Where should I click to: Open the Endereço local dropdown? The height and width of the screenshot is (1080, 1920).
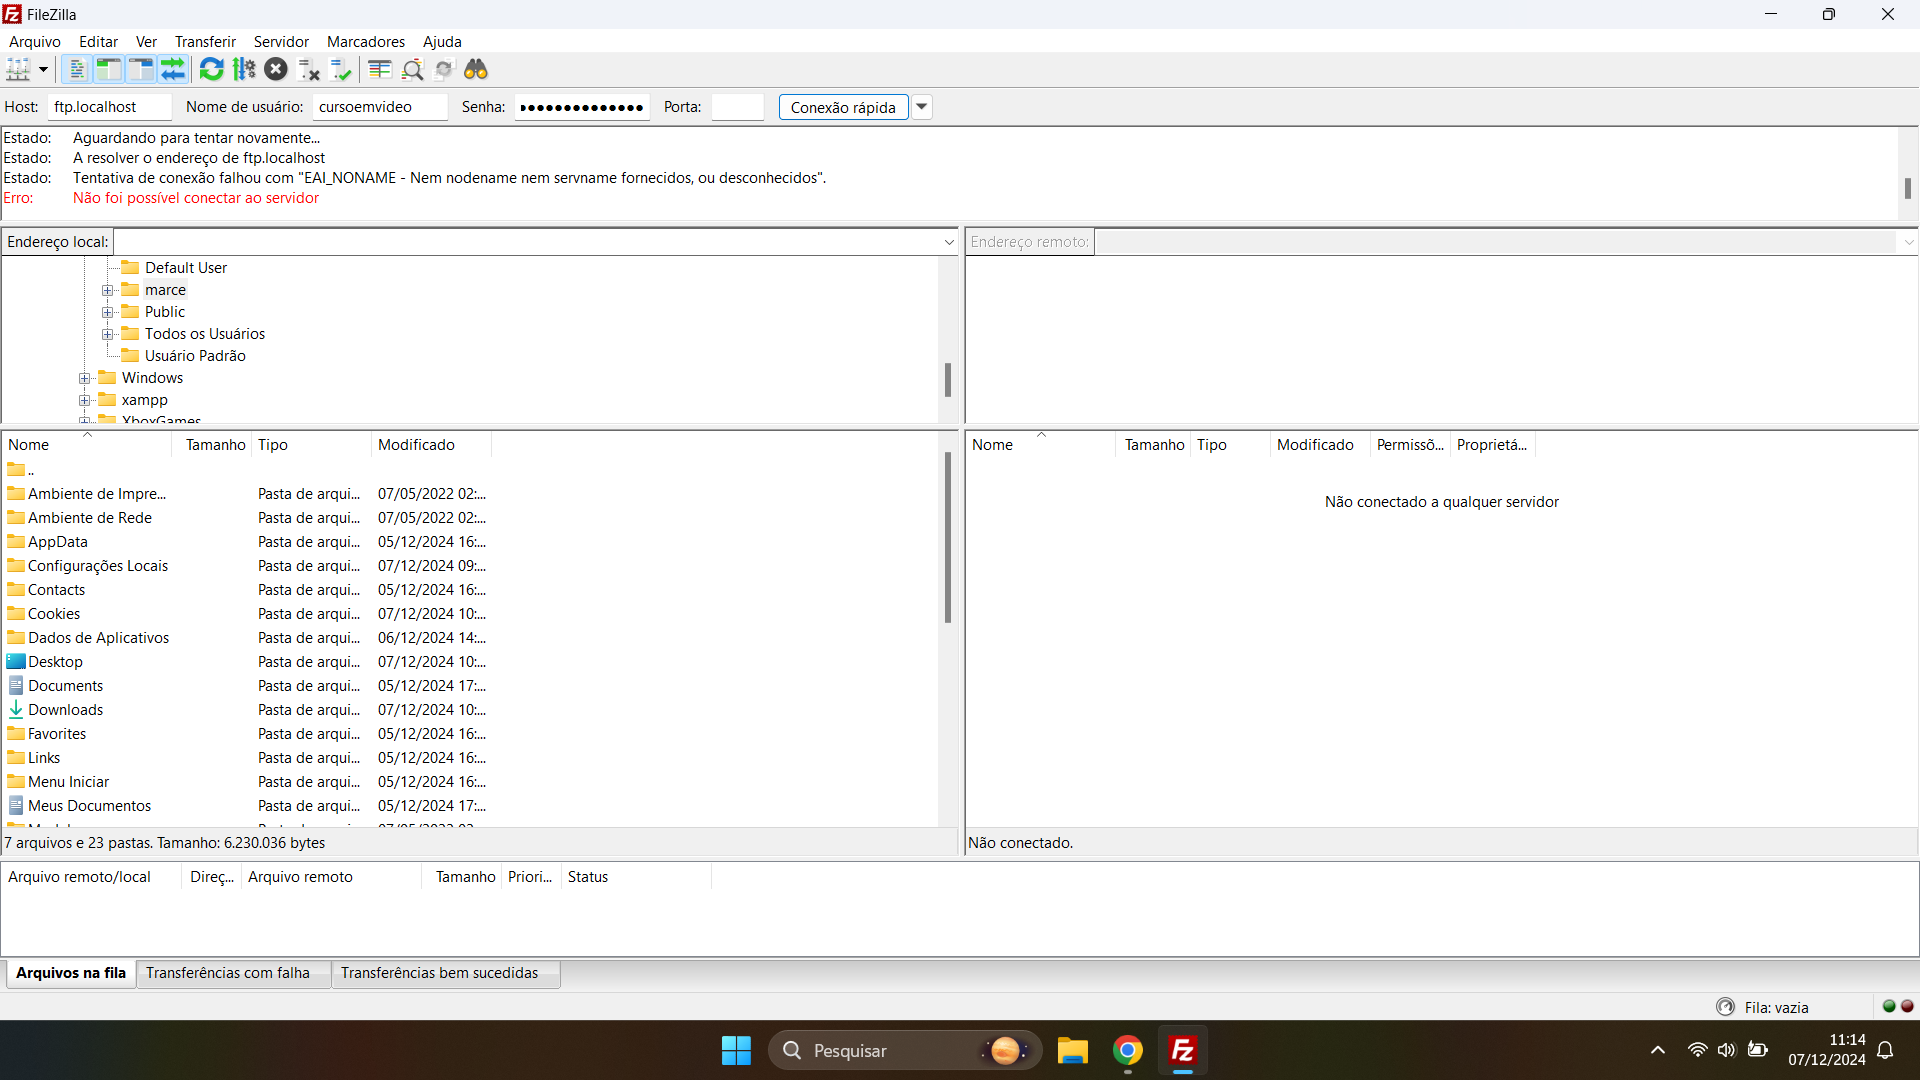[949, 242]
